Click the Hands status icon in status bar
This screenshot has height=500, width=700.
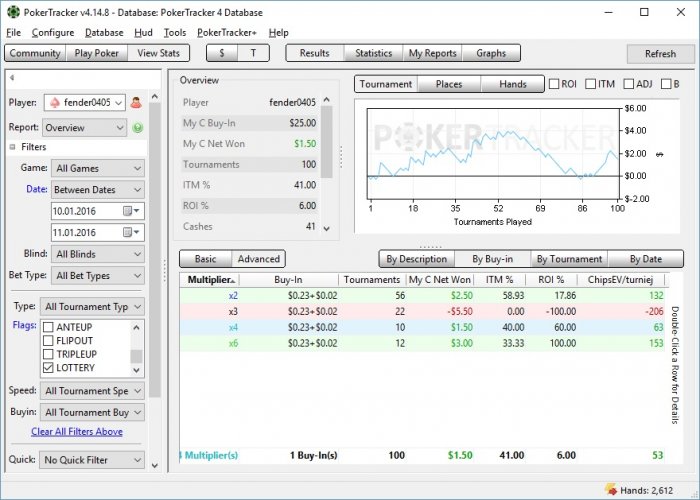(x=610, y=490)
